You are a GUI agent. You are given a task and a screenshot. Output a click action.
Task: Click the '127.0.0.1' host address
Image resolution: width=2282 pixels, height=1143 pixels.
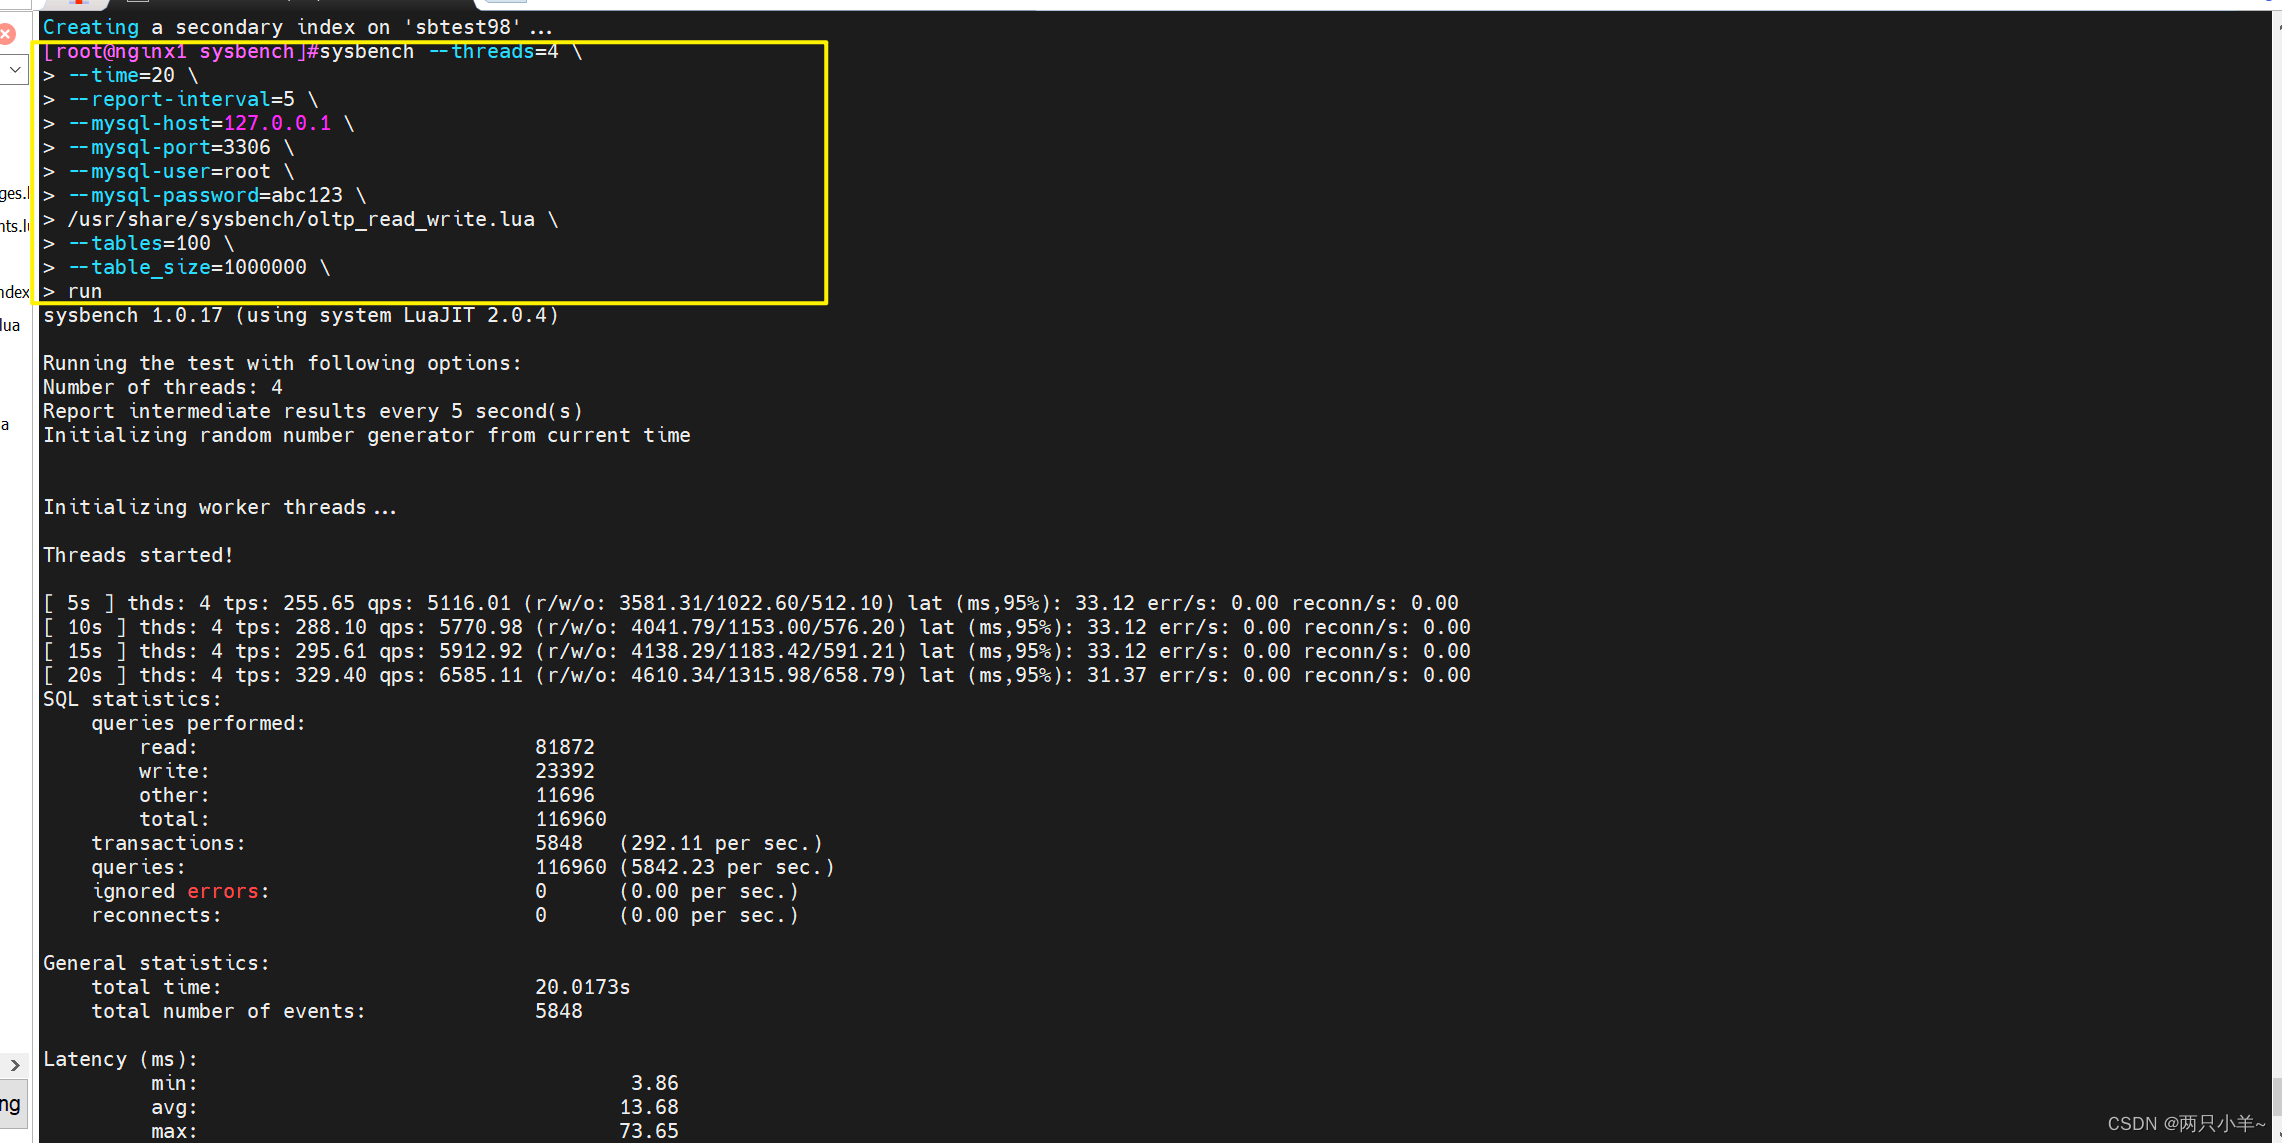[277, 123]
